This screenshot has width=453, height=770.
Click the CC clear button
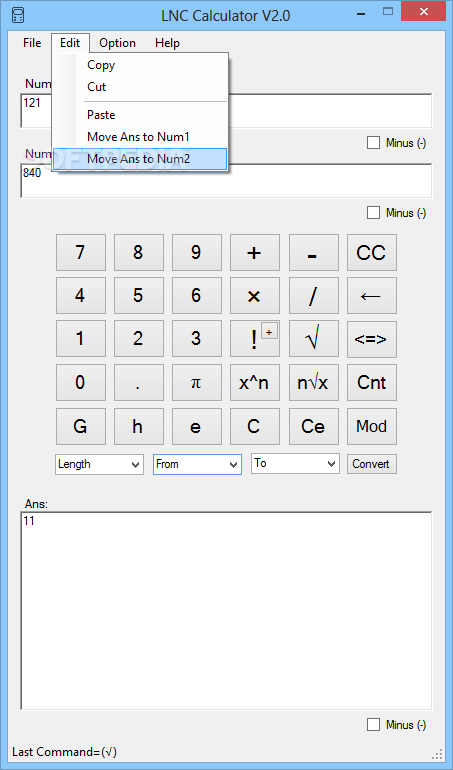pos(371,252)
